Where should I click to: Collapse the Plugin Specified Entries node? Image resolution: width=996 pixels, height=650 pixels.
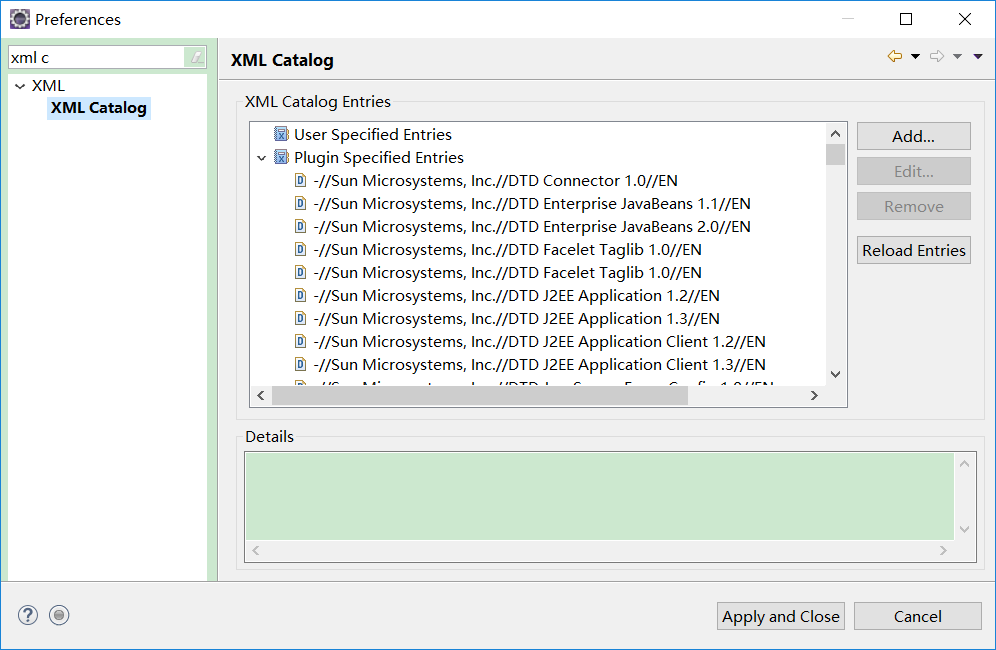[x=262, y=158]
